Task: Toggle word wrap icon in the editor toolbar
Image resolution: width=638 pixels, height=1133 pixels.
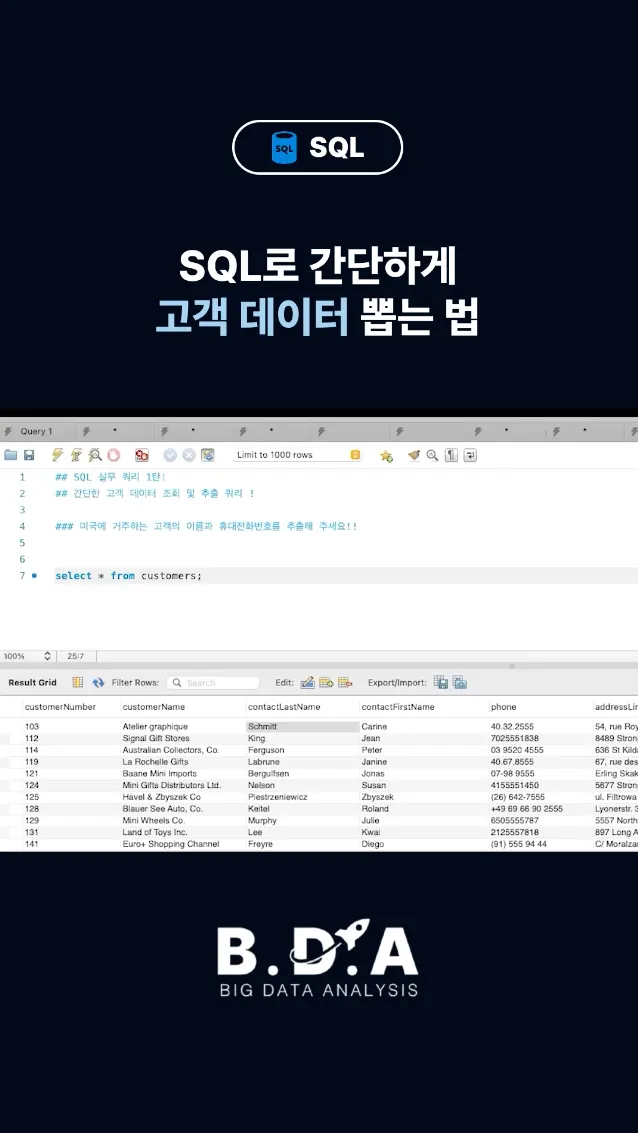Action: click(470, 455)
